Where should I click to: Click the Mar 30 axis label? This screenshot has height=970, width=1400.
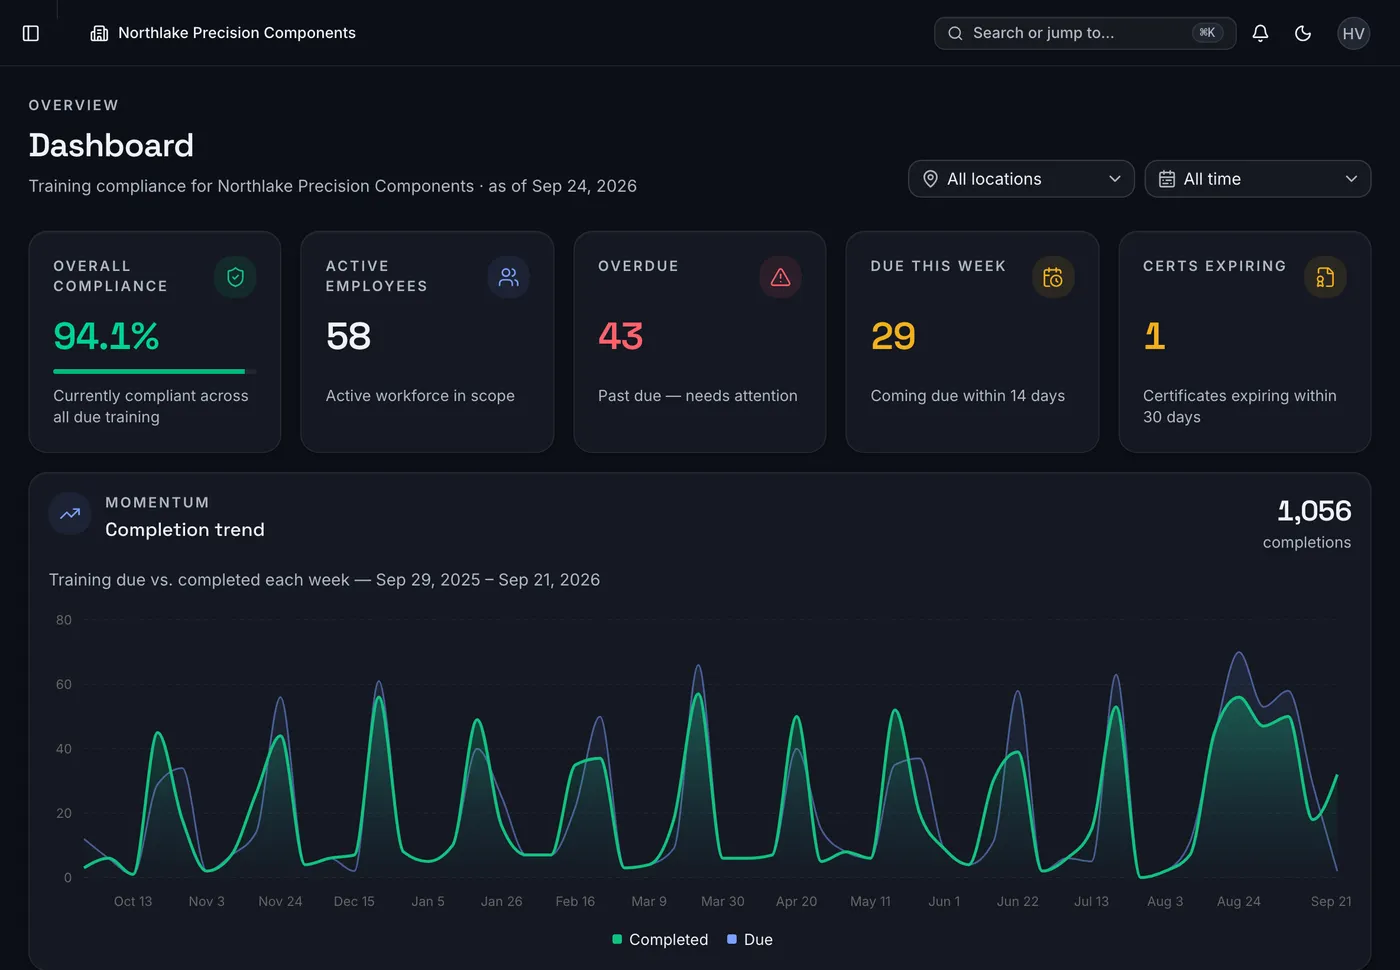pyautogui.click(x=722, y=901)
